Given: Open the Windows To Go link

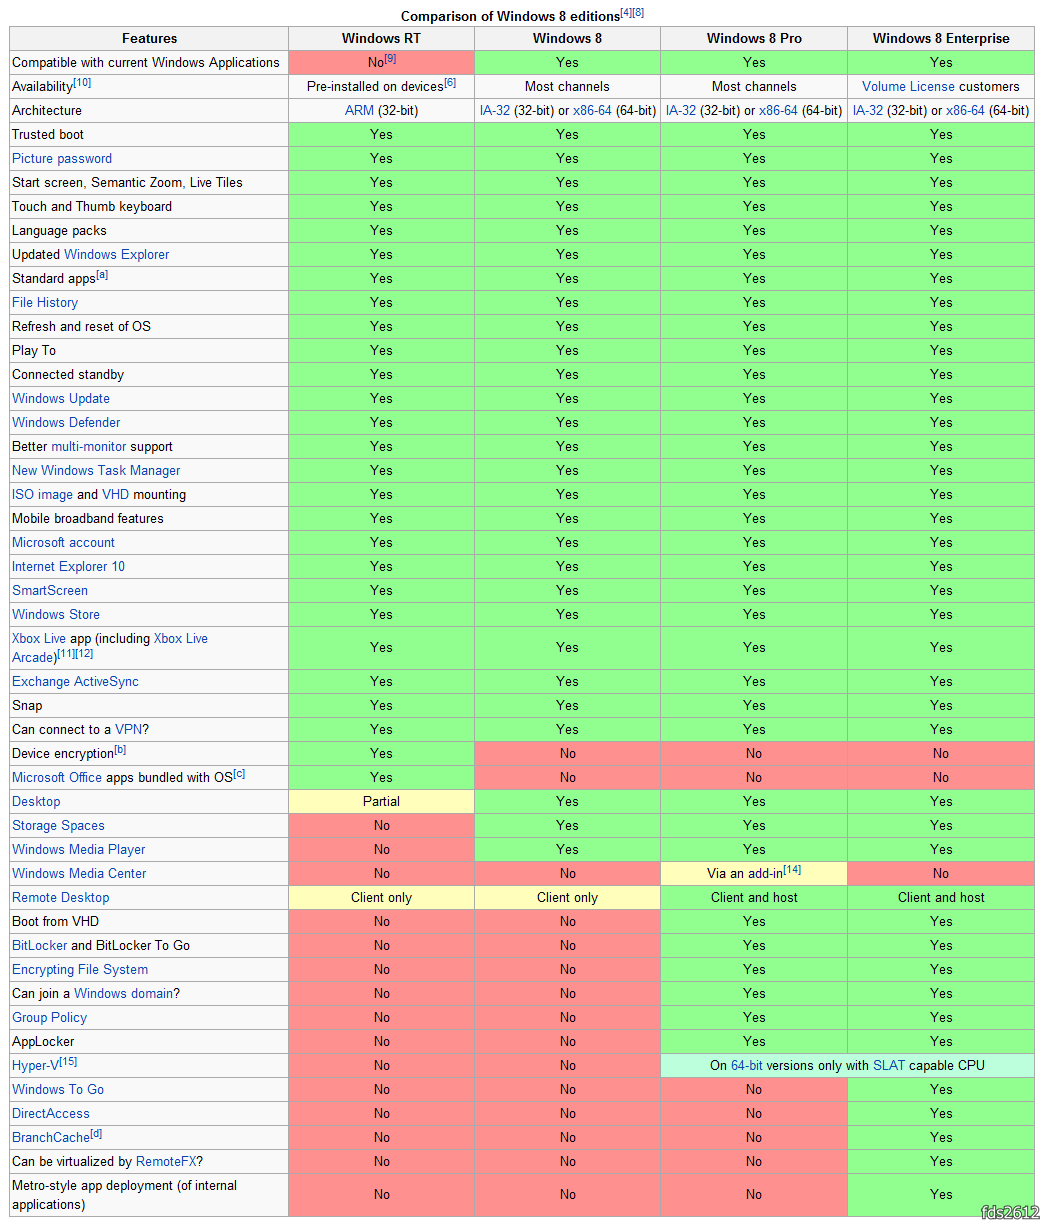Looking at the screenshot, I should [x=58, y=1089].
